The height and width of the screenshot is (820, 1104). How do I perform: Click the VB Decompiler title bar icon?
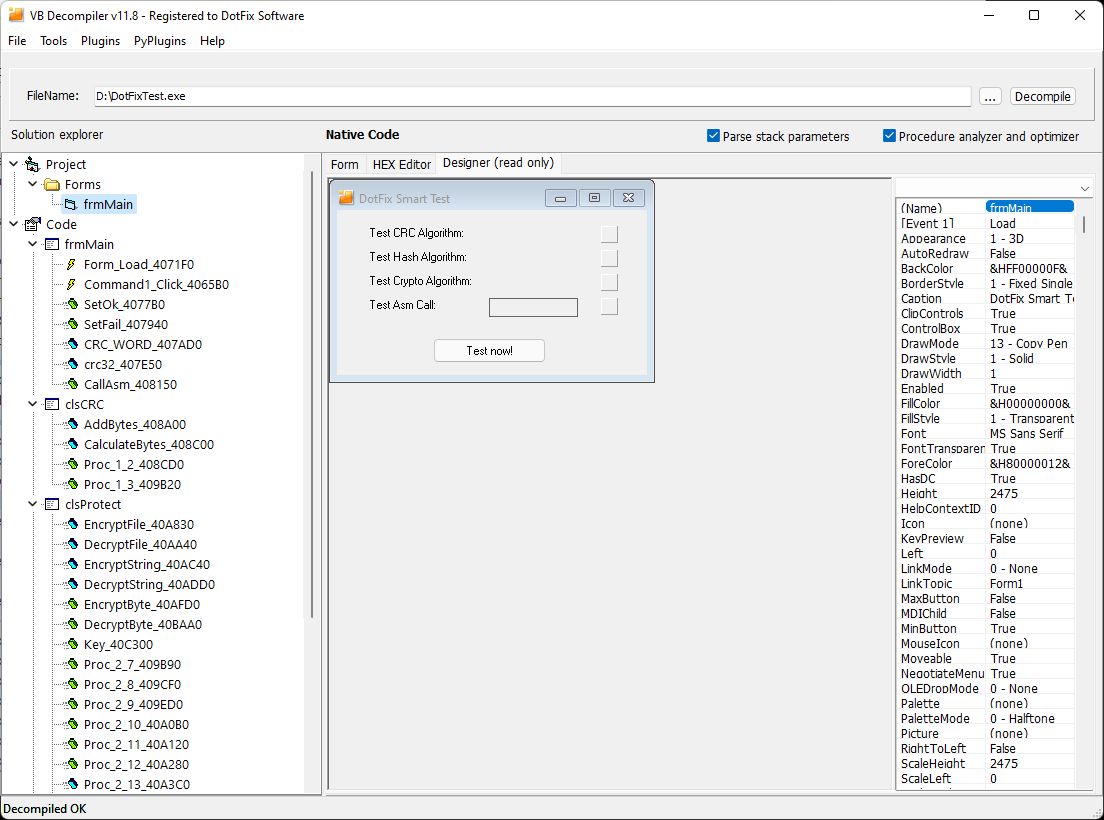[15, 15]
